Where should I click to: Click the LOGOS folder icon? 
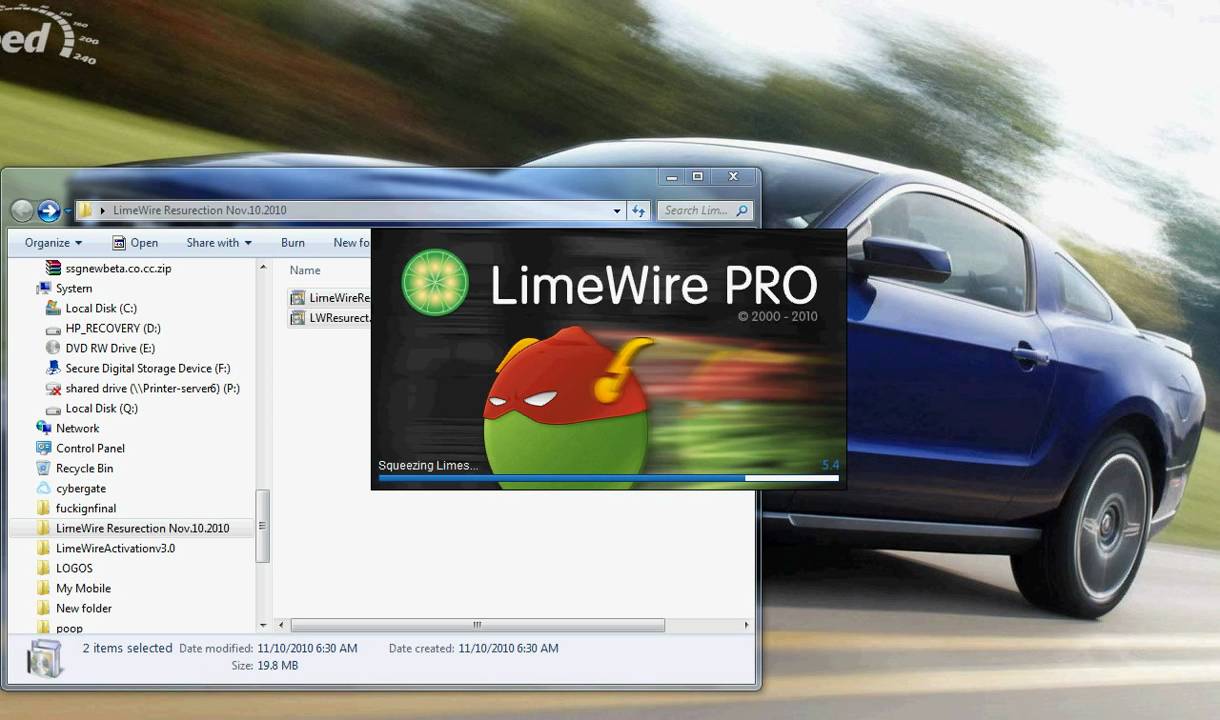(x=44, y=568)
